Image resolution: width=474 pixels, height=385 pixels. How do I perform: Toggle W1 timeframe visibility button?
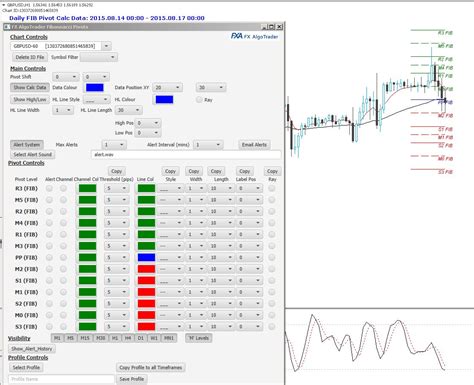tap(154, 338)
